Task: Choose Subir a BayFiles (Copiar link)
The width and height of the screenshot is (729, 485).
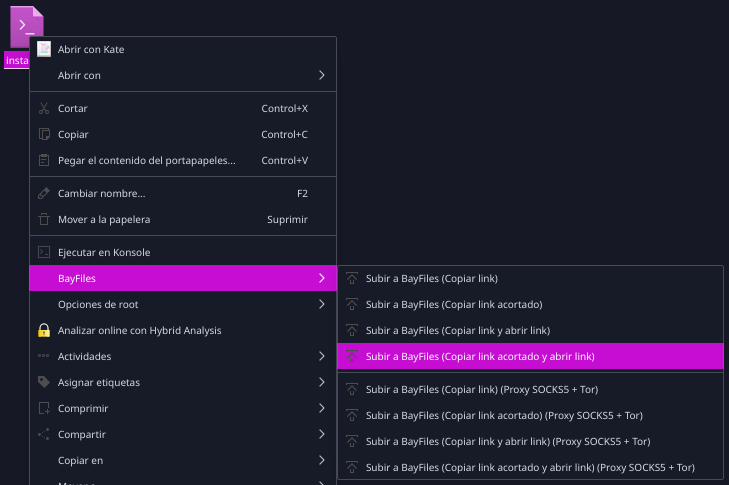Action: point(530,279)
